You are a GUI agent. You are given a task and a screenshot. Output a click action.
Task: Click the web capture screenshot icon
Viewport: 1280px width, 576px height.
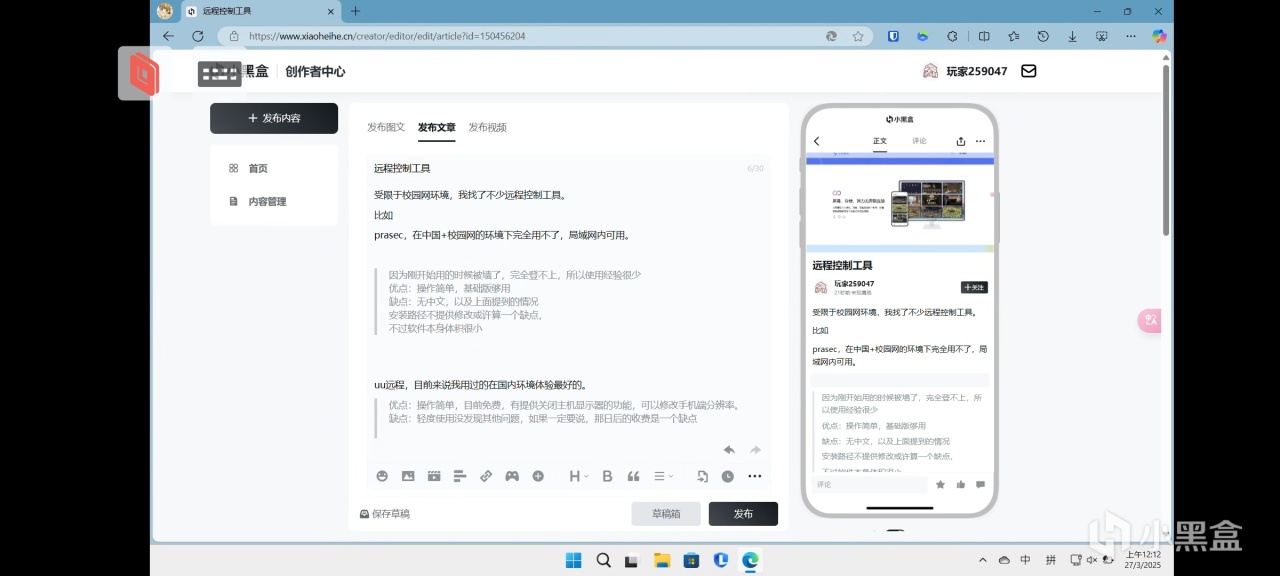click(x=1102, y=36)
